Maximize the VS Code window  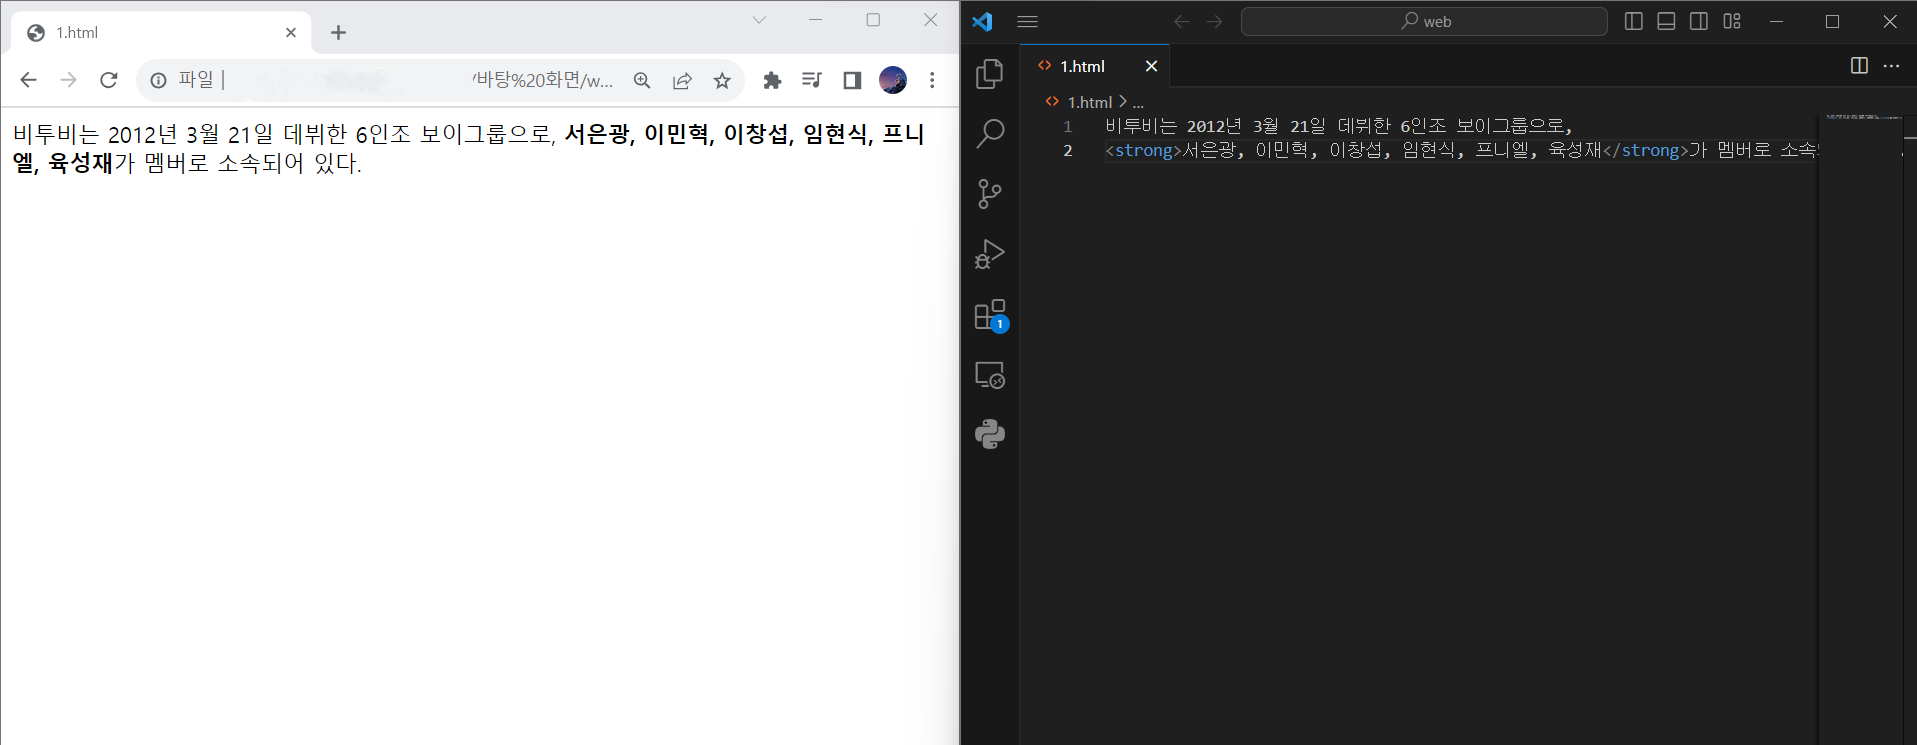[1832, 21]
